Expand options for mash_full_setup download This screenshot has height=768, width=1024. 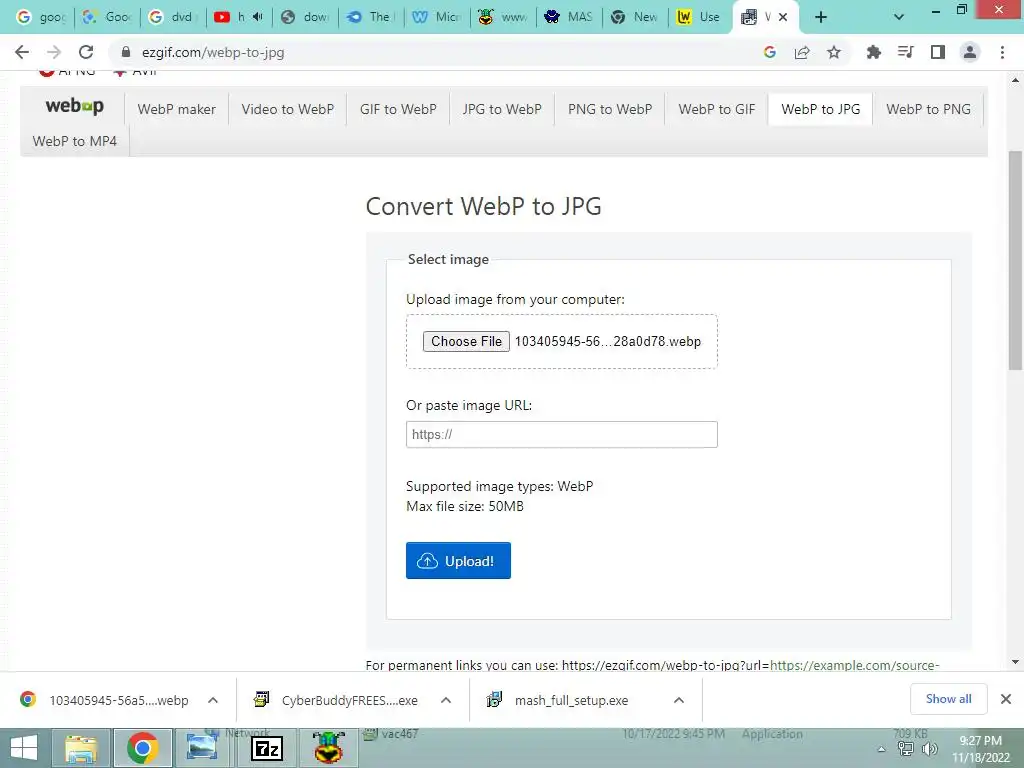(x=679, y=700)
